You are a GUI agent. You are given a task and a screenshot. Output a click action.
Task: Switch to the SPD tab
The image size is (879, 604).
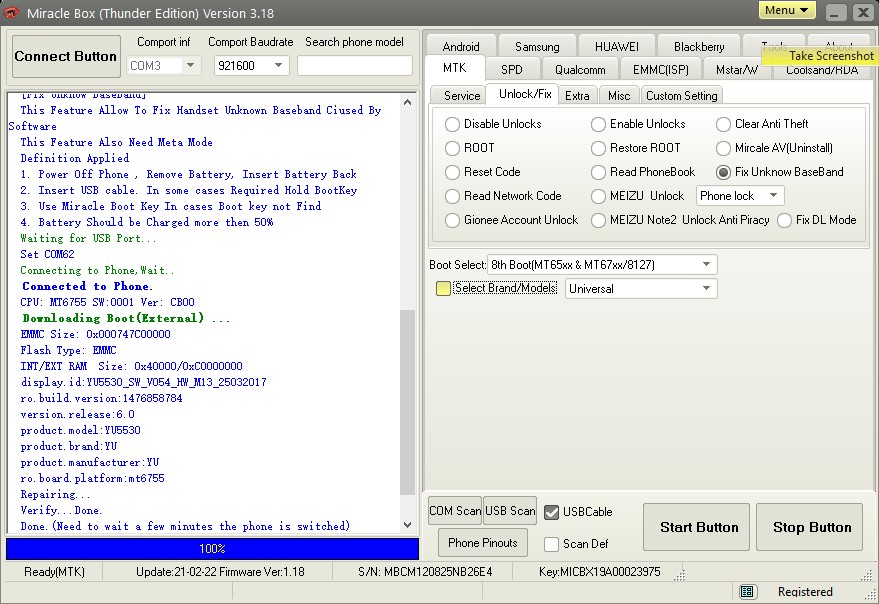(512, 70)
